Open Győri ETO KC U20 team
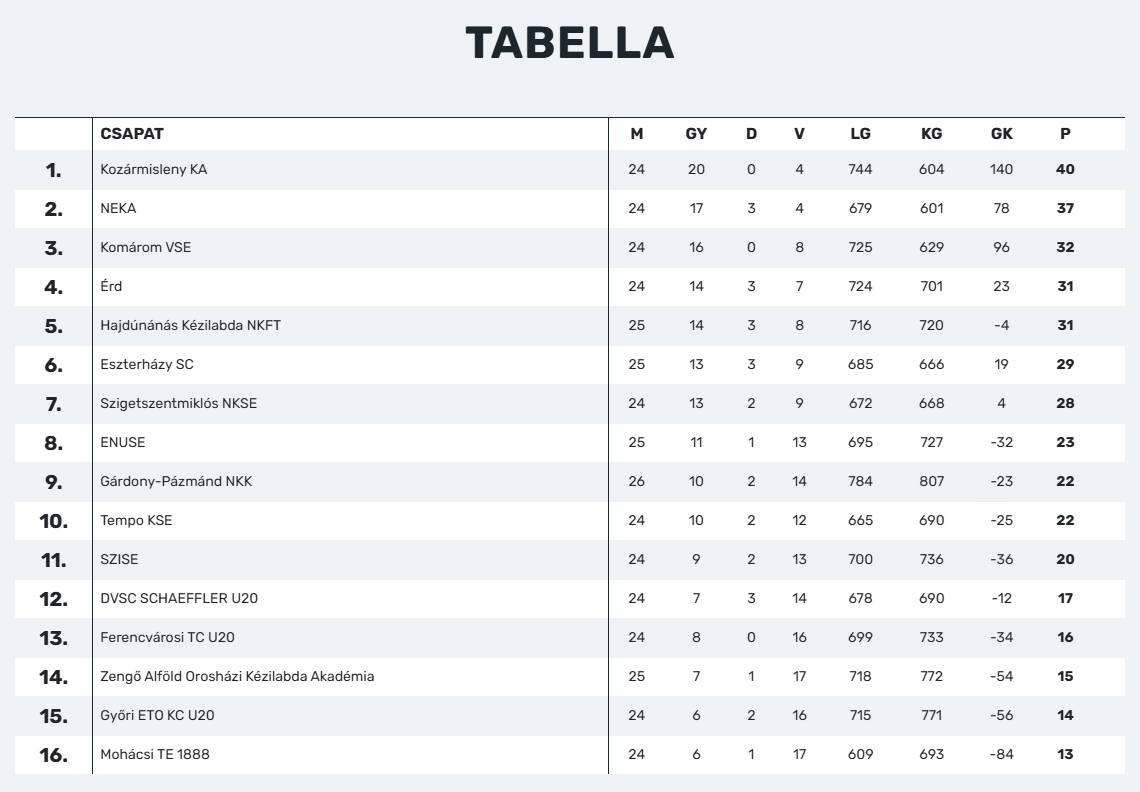This screenshot has width=1140, height=792. pos(157,716)
